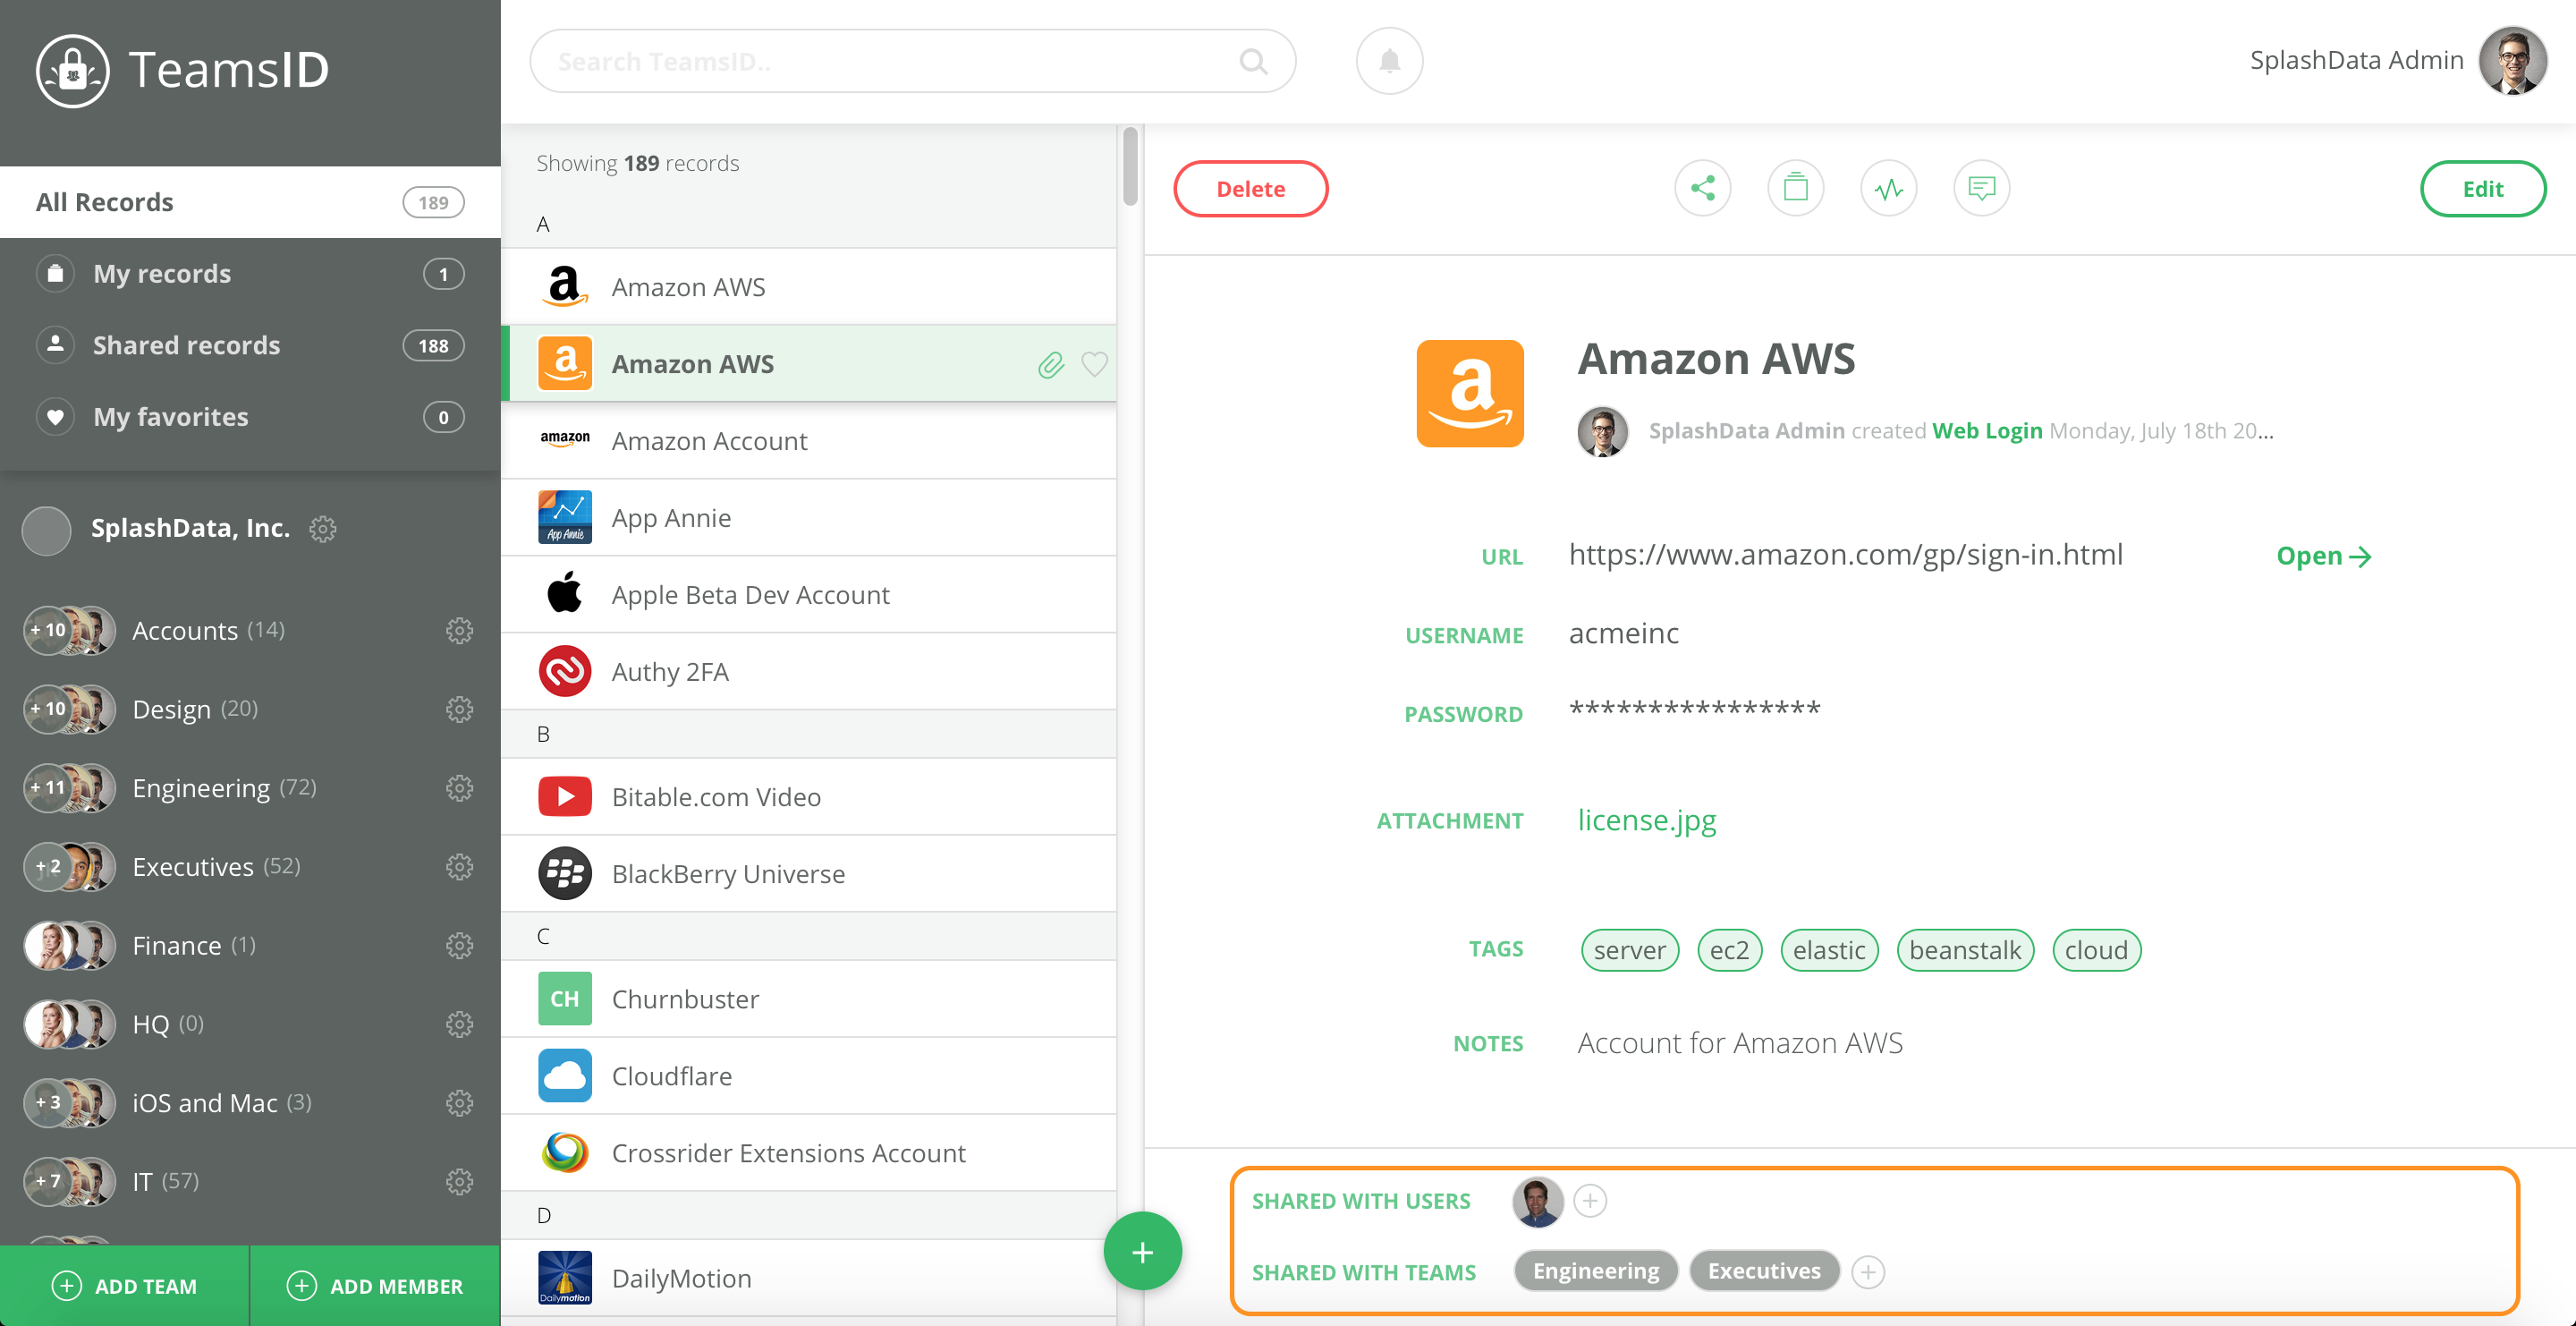Add a team with plus next to Executives
Viewport: 2576px width, 1326px height.
1867,1272
